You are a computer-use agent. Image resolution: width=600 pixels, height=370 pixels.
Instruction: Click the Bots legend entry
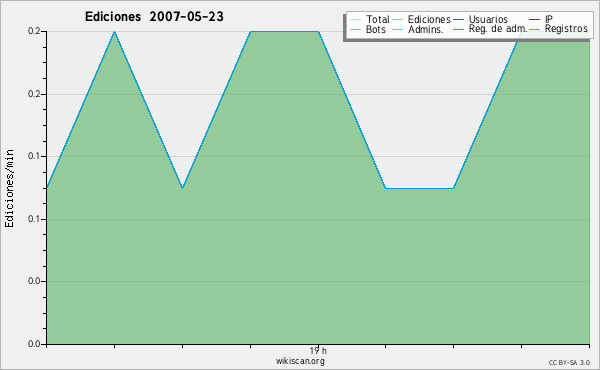coord(368,29)
